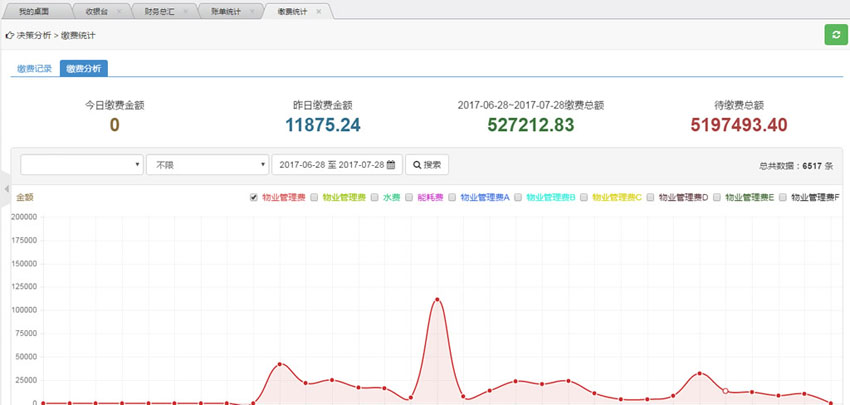
Task: Close the 缴费统计 tab with its x icon
Action: [x=319, y=11]
